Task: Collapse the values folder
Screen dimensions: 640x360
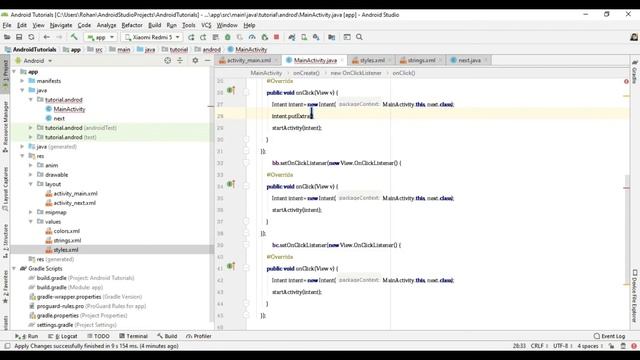Action: tap(31, 222)
